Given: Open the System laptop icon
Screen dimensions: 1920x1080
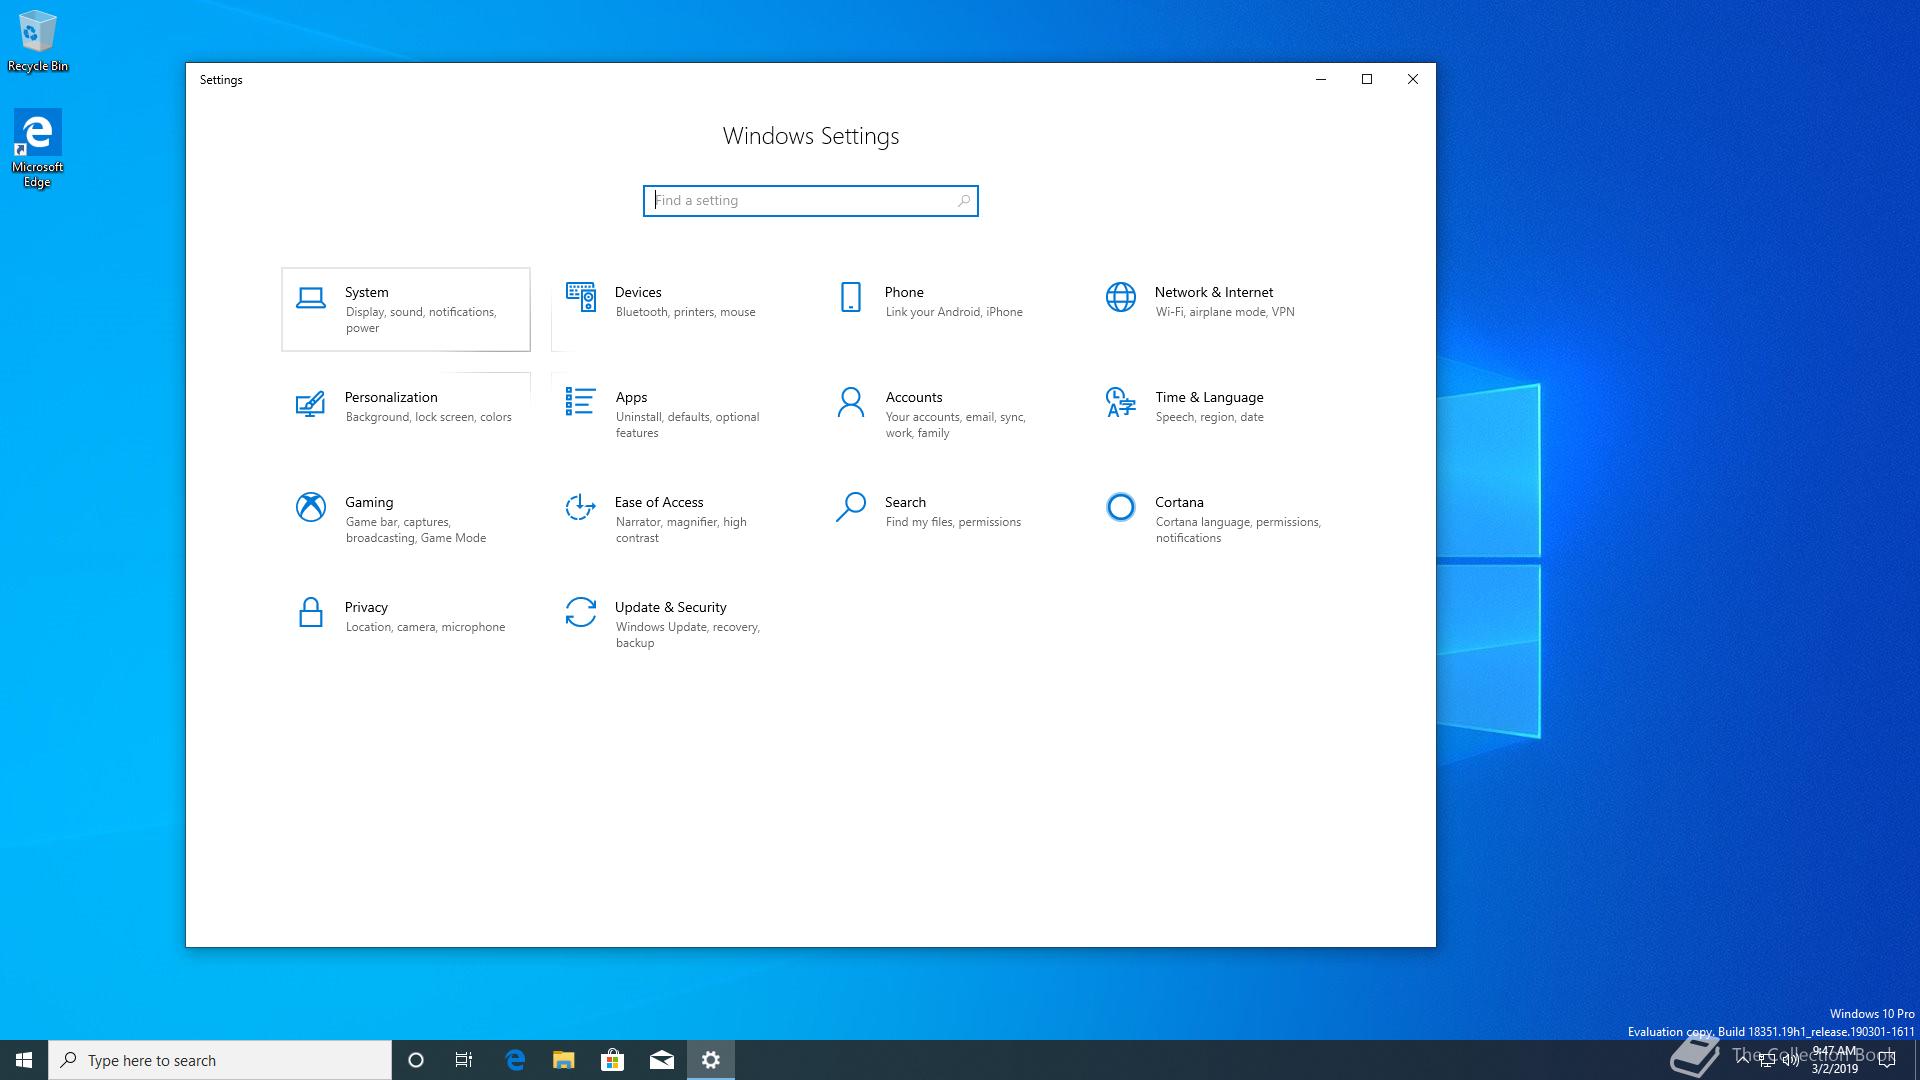Looking at the screenshot, I should (x=311, y=298).
